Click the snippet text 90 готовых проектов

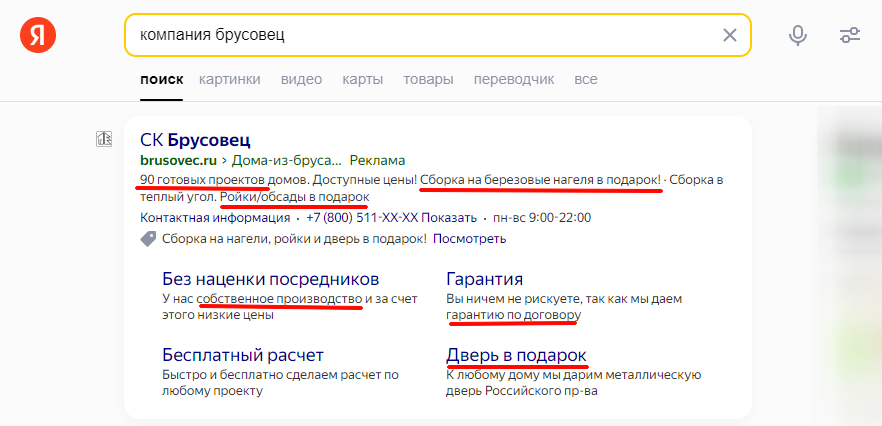pos(202,180)
